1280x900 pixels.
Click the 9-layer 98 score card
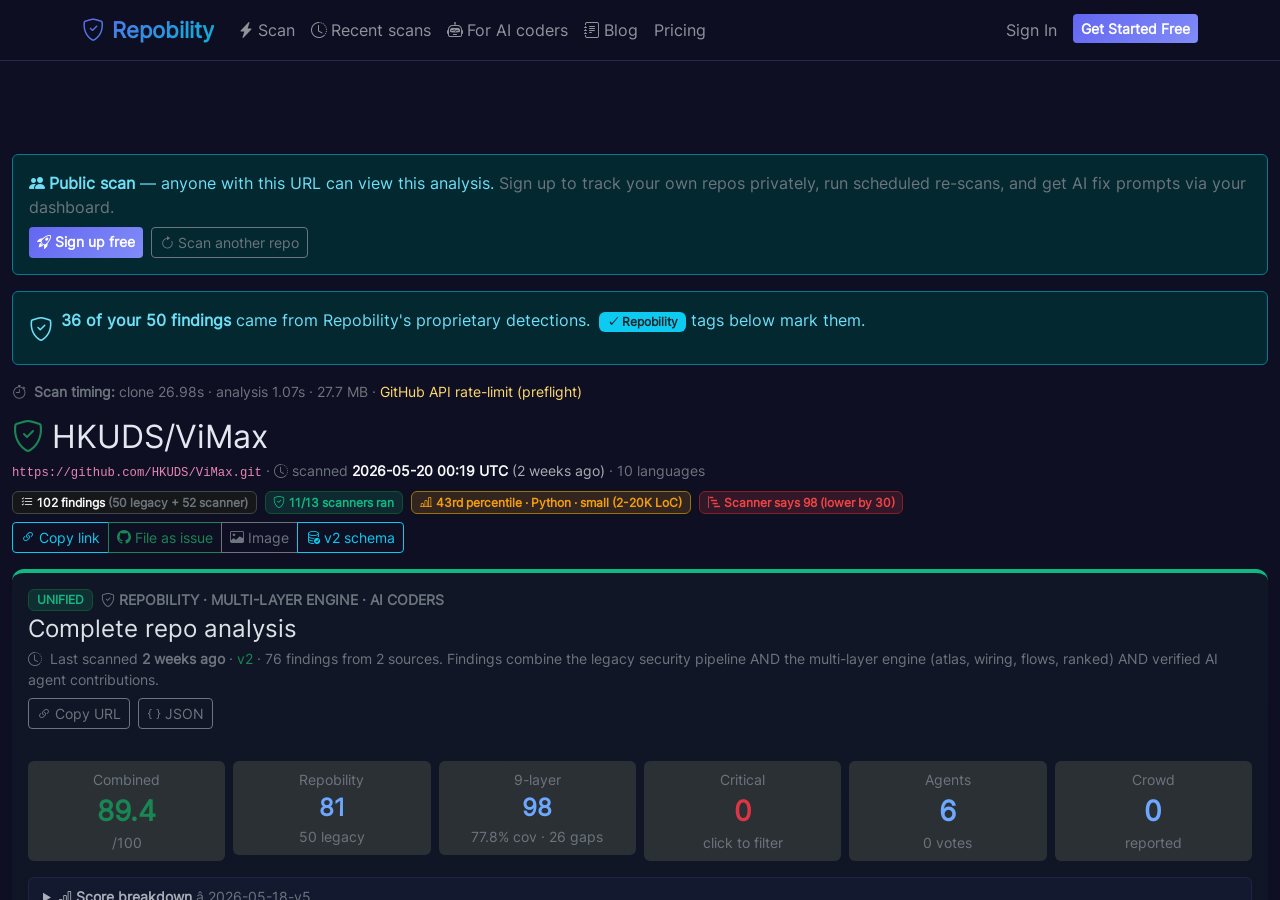pyautogui.click(x=537, y=808)
